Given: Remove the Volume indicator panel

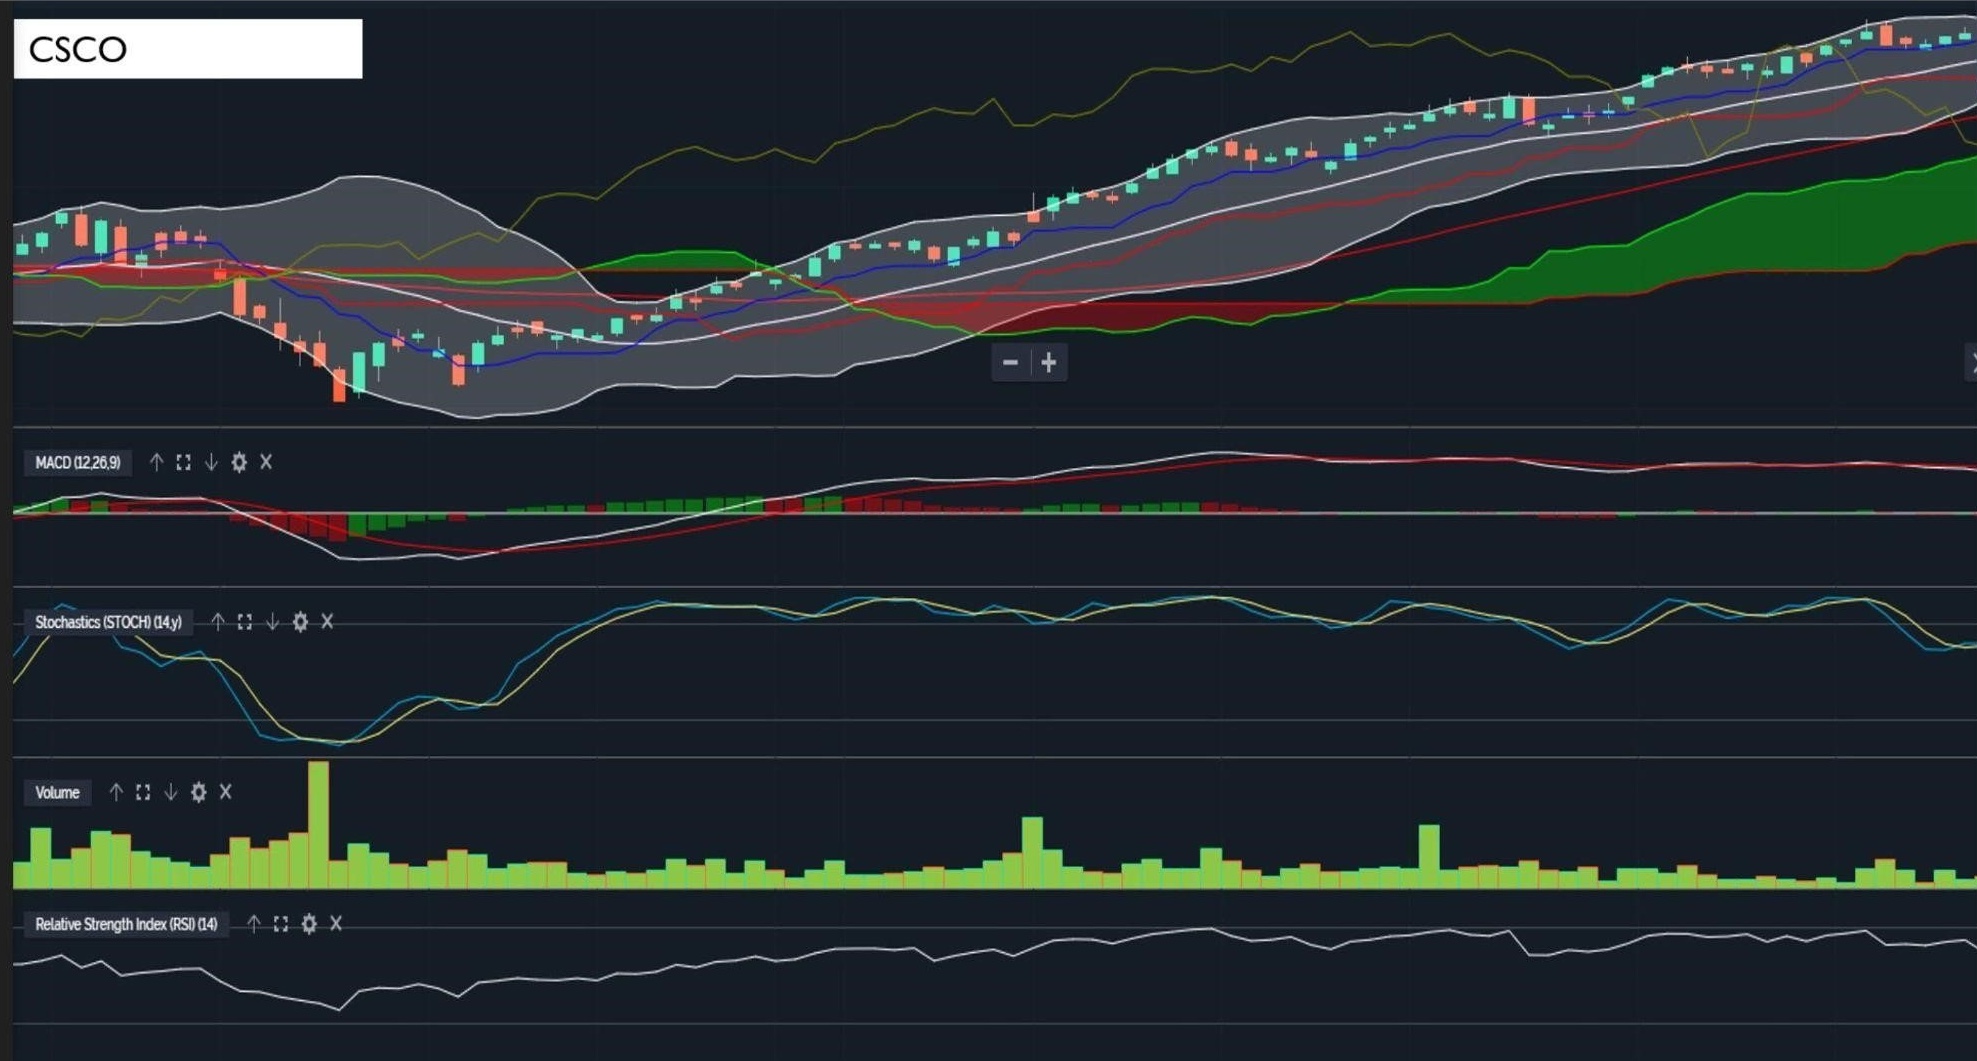Looking at the screenshot, I should coord(226,792).
